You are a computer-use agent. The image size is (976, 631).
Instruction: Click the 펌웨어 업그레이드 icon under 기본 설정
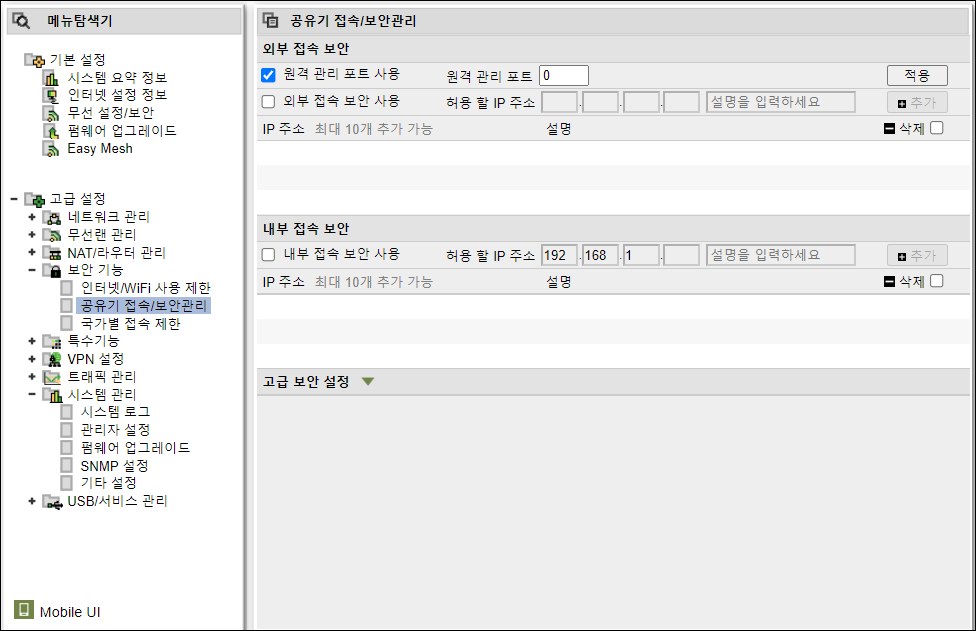pyautogui.click(x=51, y=131)
